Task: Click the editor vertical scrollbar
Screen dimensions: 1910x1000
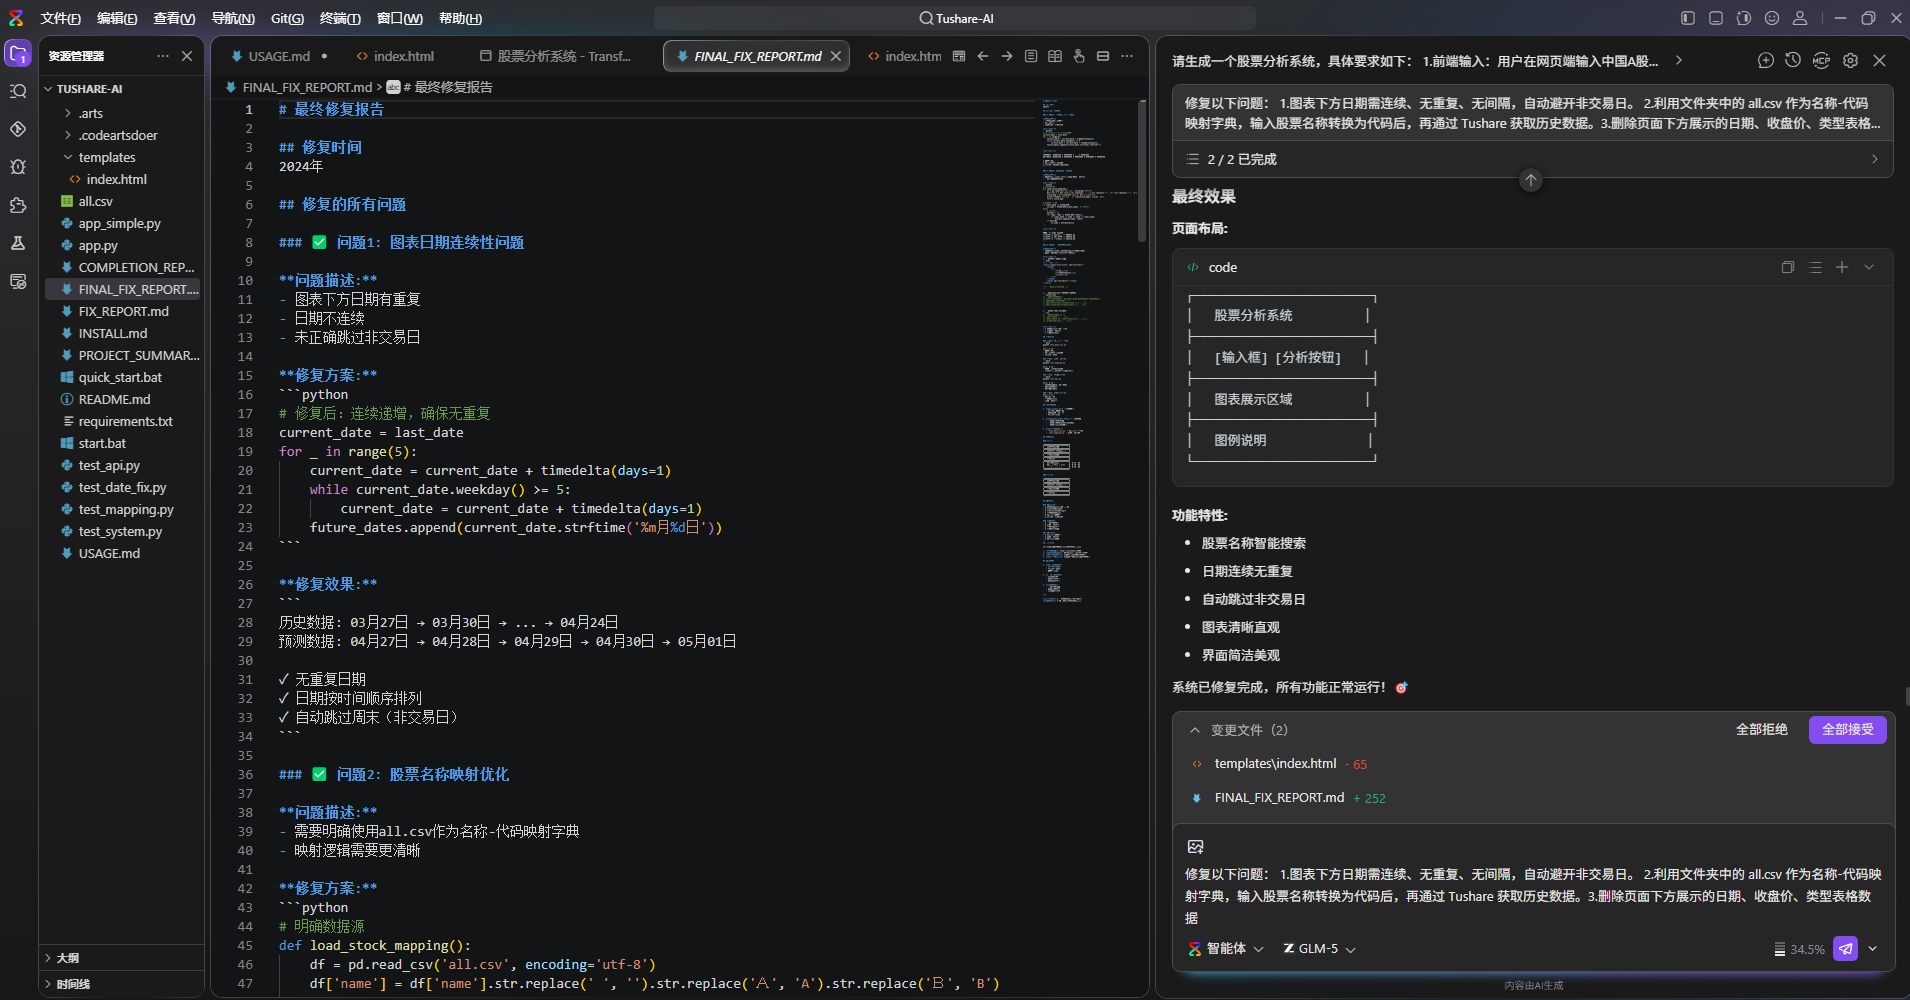Action: [x=1142, y=170]
